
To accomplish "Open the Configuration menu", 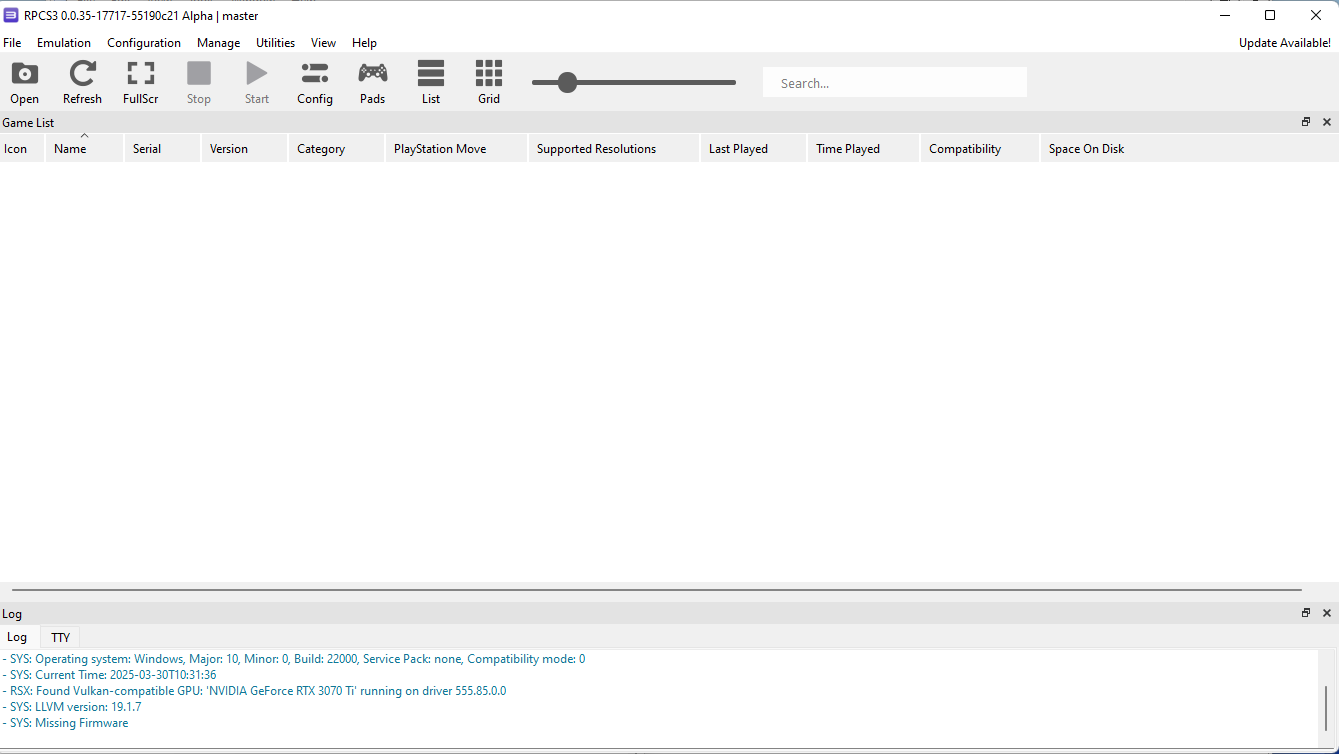I will (144, 43).
